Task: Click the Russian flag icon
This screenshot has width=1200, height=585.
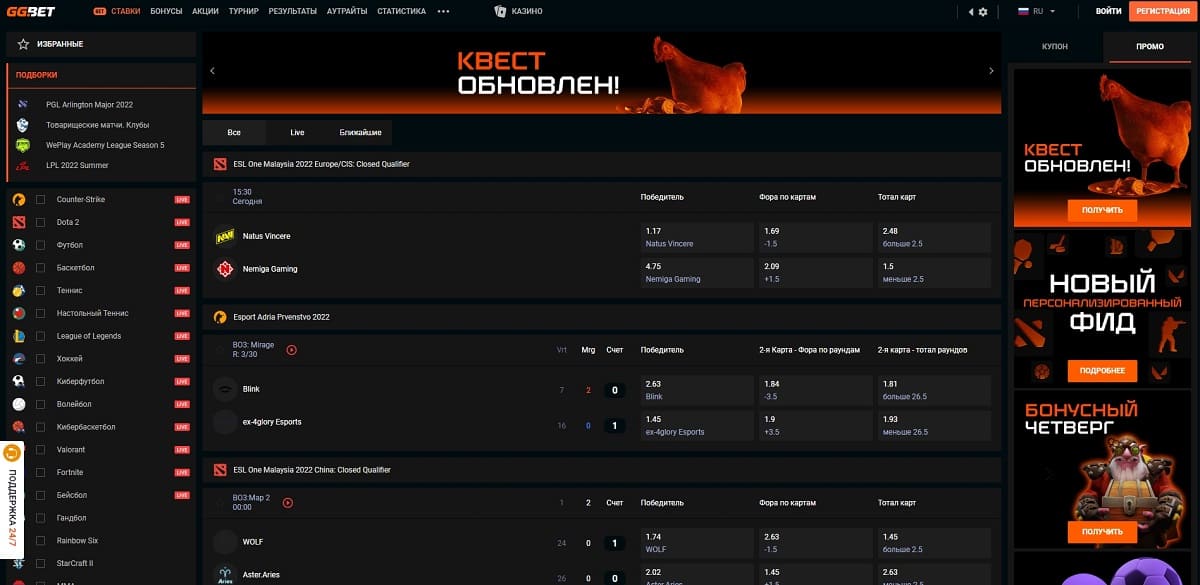Action: 1023,11
